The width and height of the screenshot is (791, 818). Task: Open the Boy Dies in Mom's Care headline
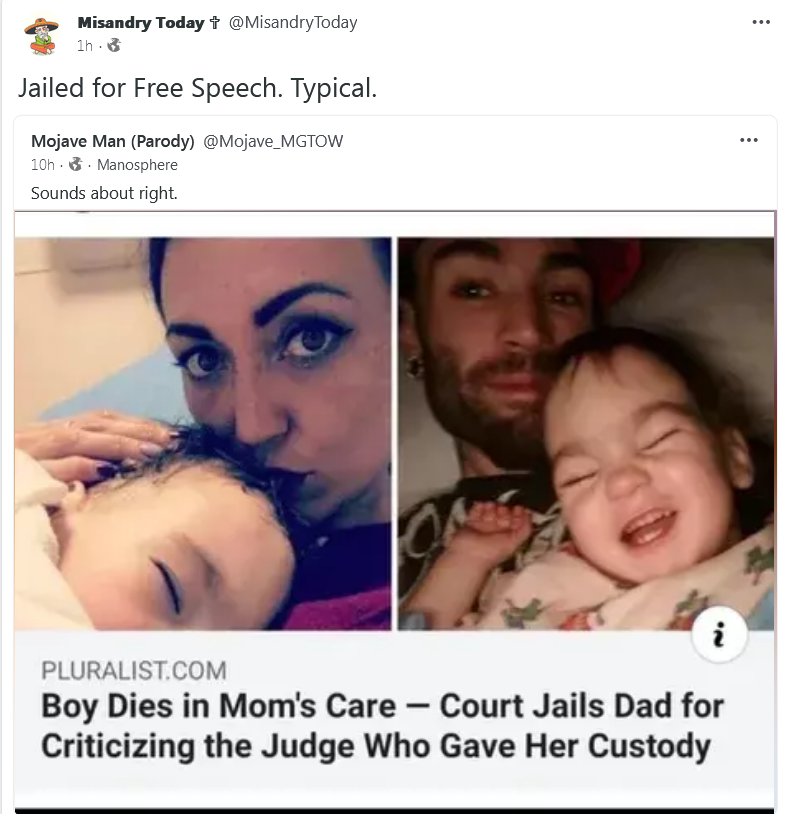(382, 726)
